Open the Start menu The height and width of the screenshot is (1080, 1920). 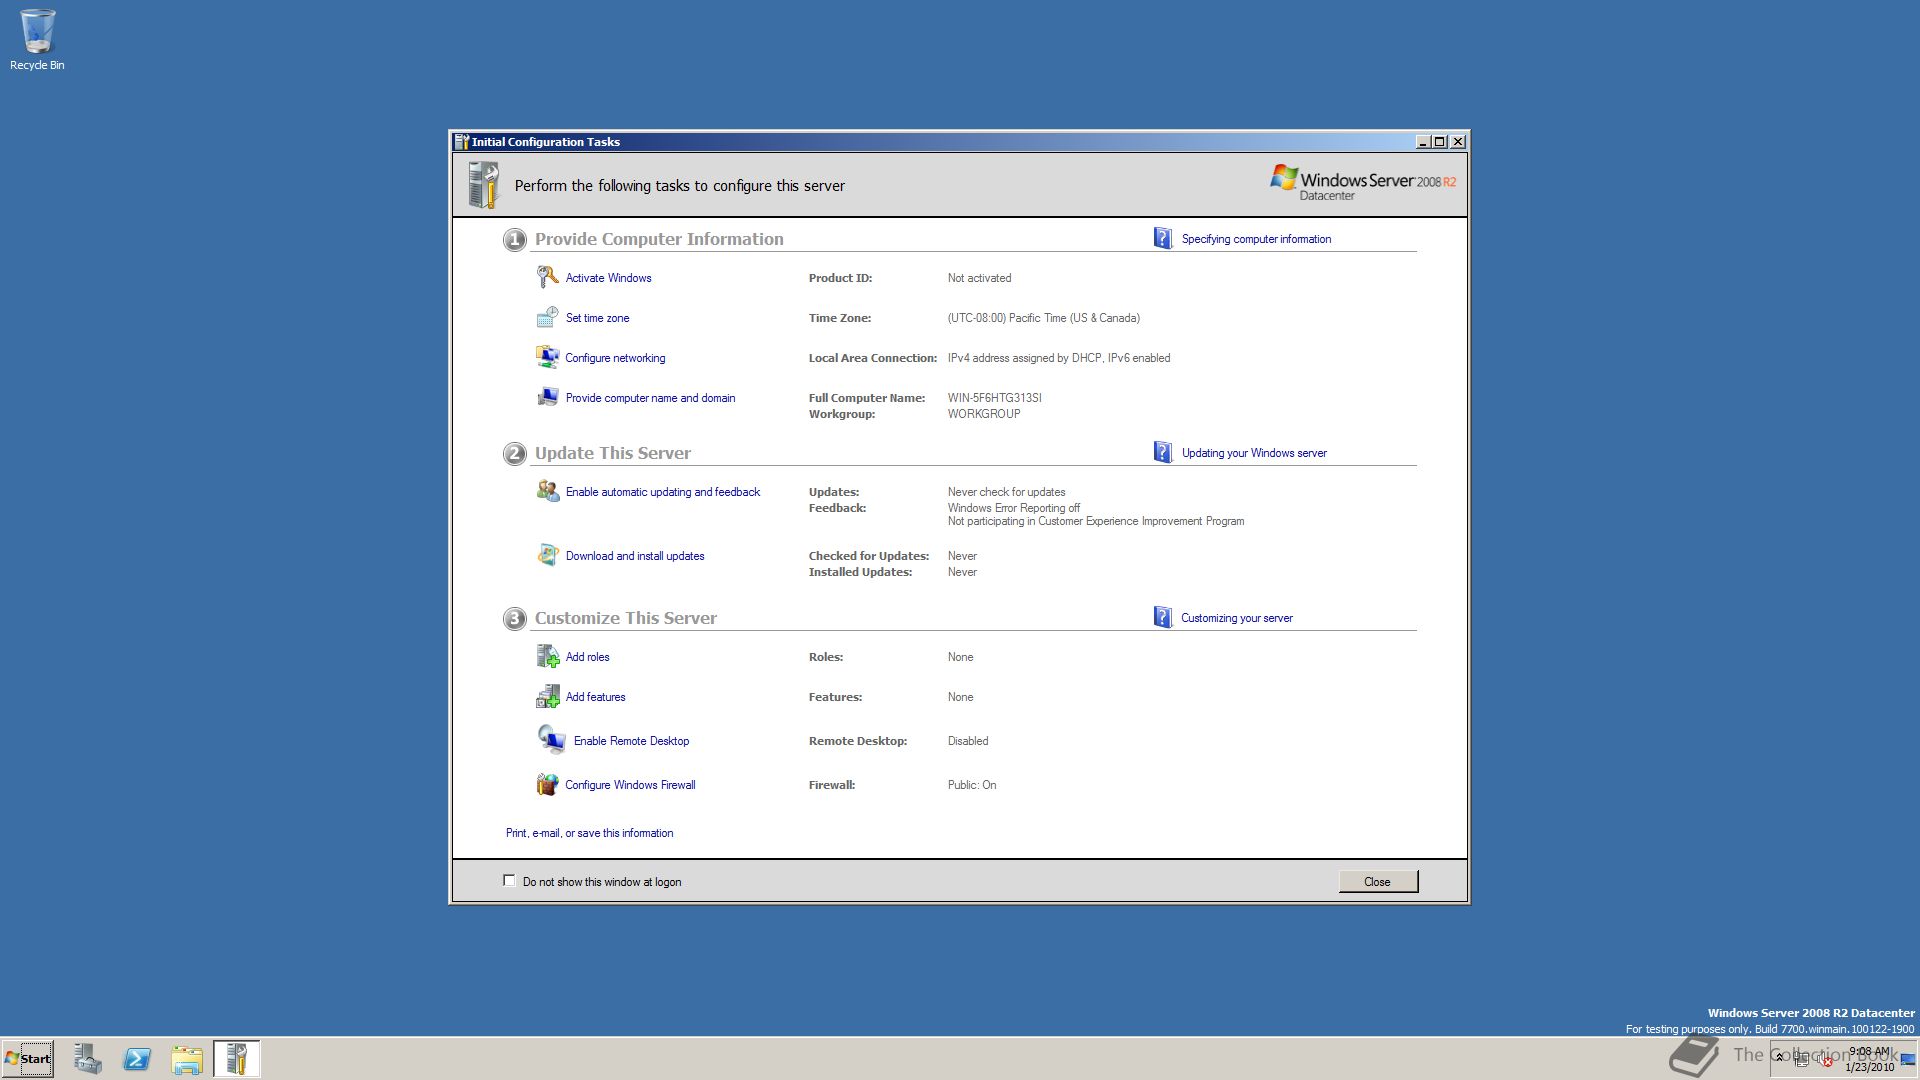28,1059
